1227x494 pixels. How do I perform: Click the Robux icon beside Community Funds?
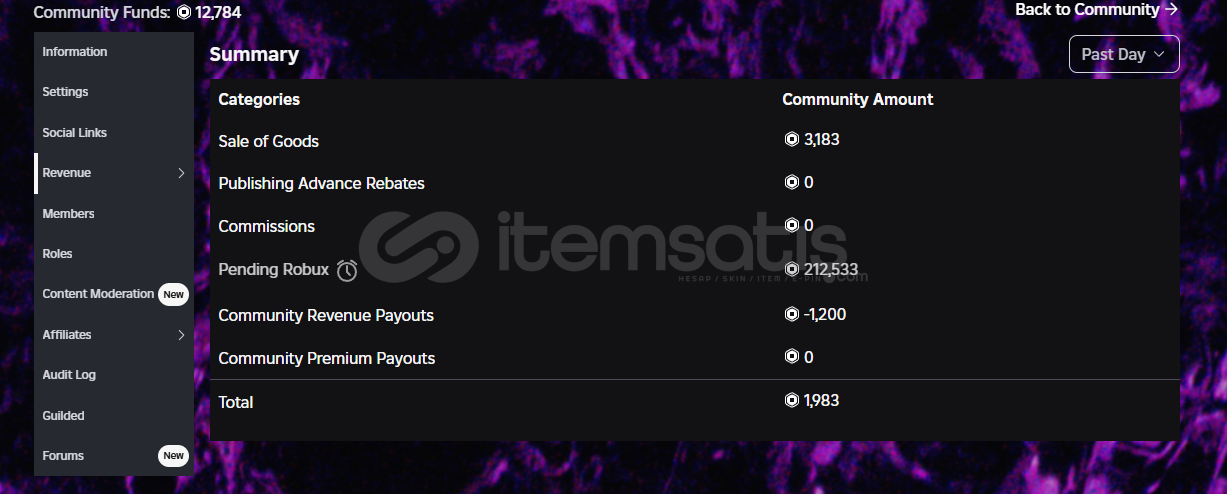[x=184, y=13]
